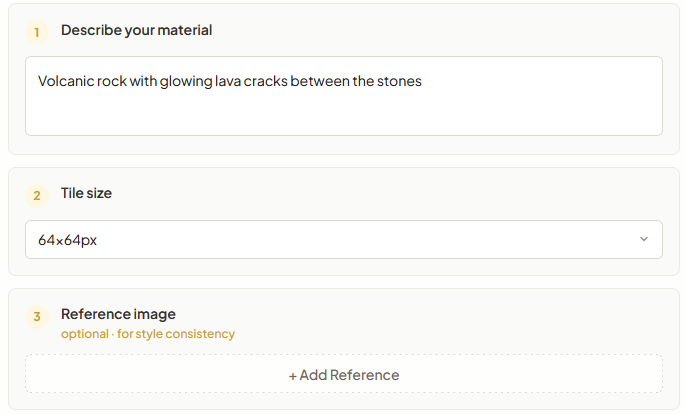This screenshot has height=414, width=685.
Task: Click the blank area below the description text
Action: (x=343, y=113)
